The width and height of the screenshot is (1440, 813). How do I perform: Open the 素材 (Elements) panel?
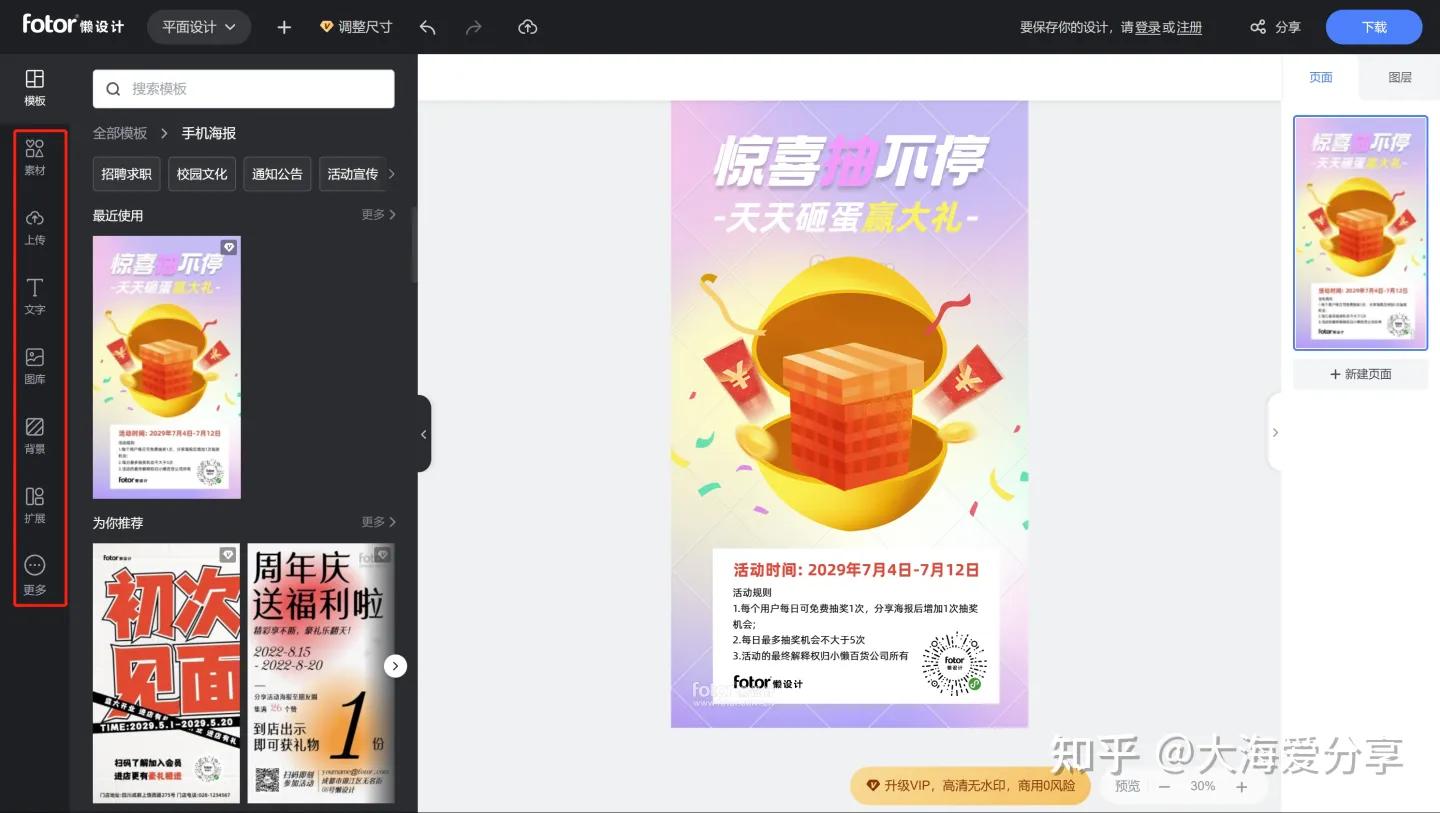35,157
